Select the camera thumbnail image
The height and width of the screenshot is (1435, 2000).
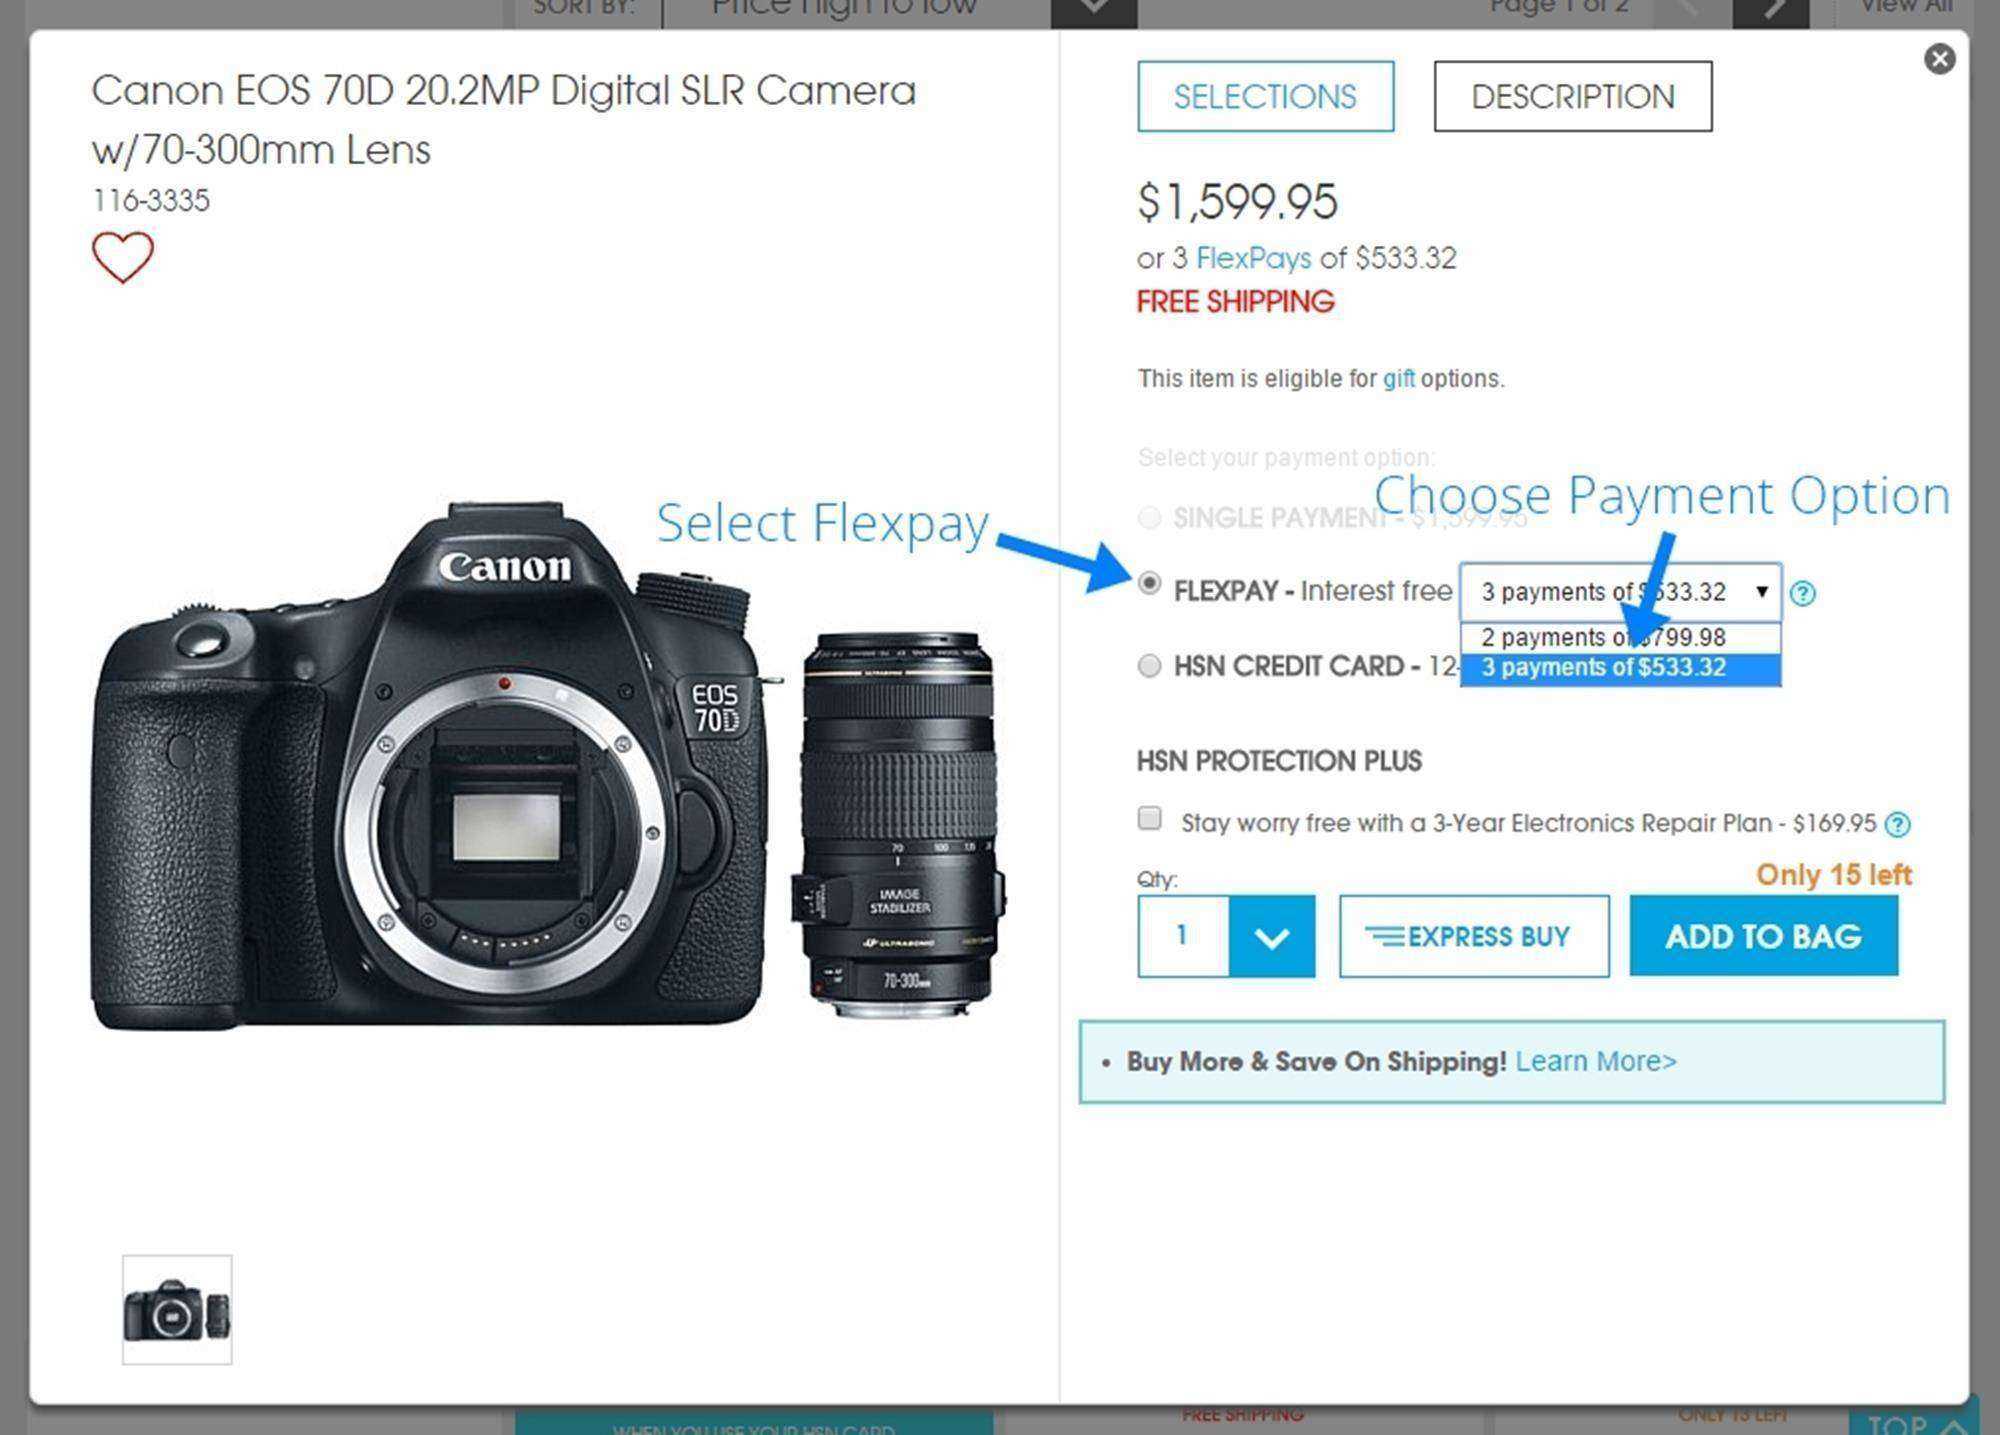point(177,1309)
